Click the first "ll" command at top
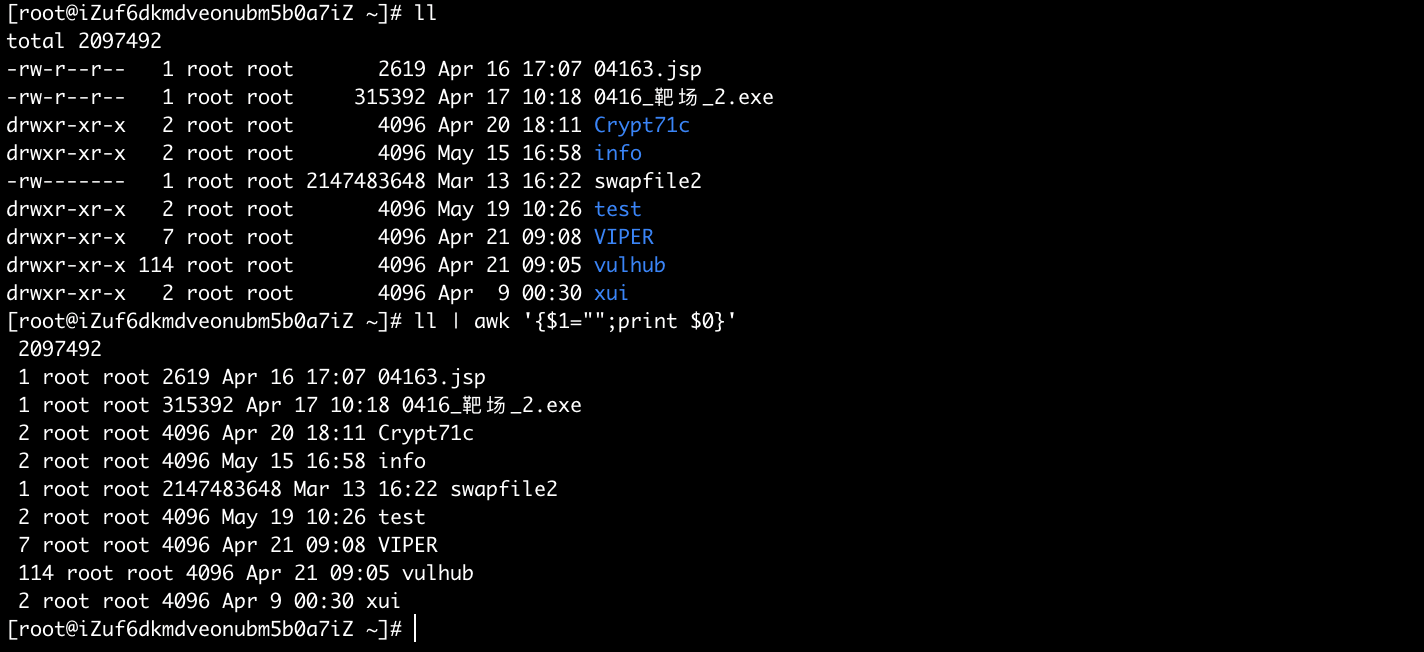Image resolution: width=1424 pixels, height=652 pixels. click(x=425, y=13)
